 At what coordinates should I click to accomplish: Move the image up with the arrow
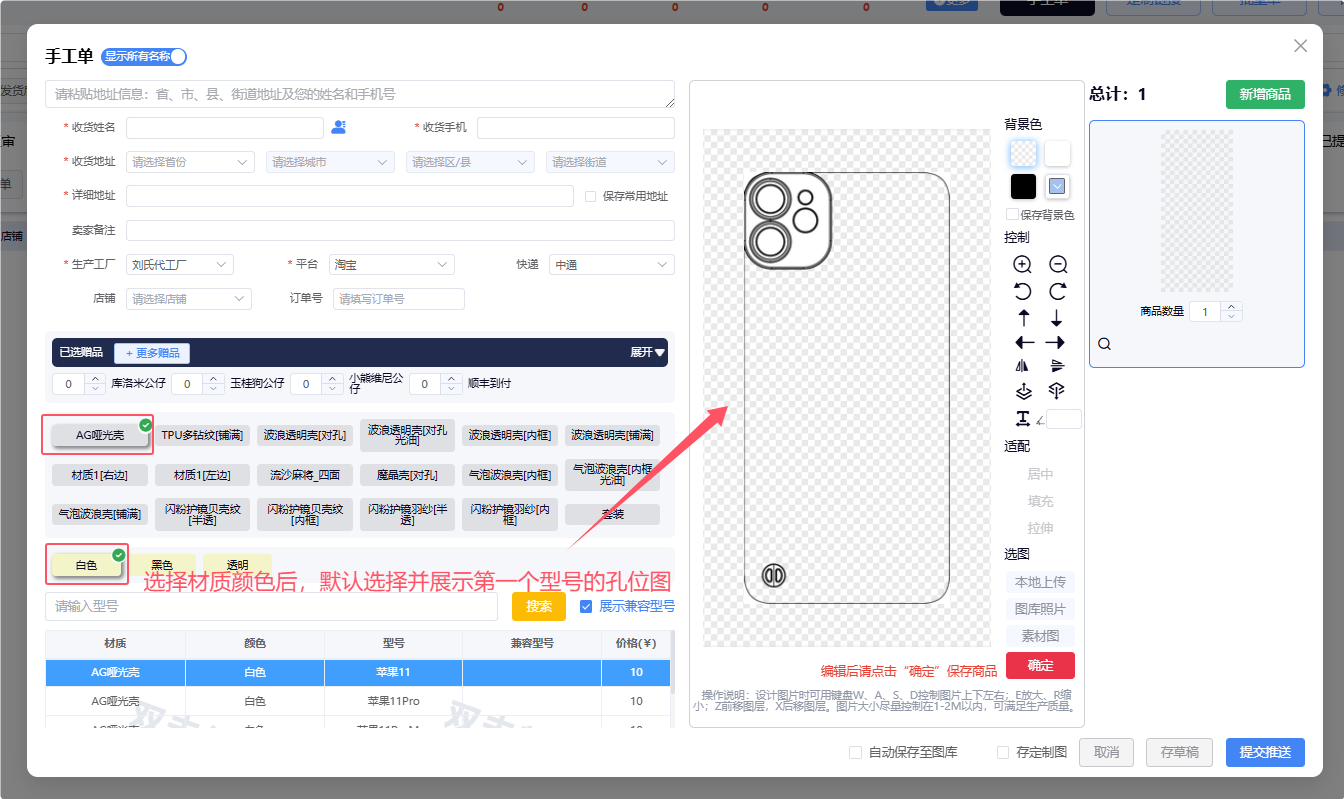[x=1023, y=318]
